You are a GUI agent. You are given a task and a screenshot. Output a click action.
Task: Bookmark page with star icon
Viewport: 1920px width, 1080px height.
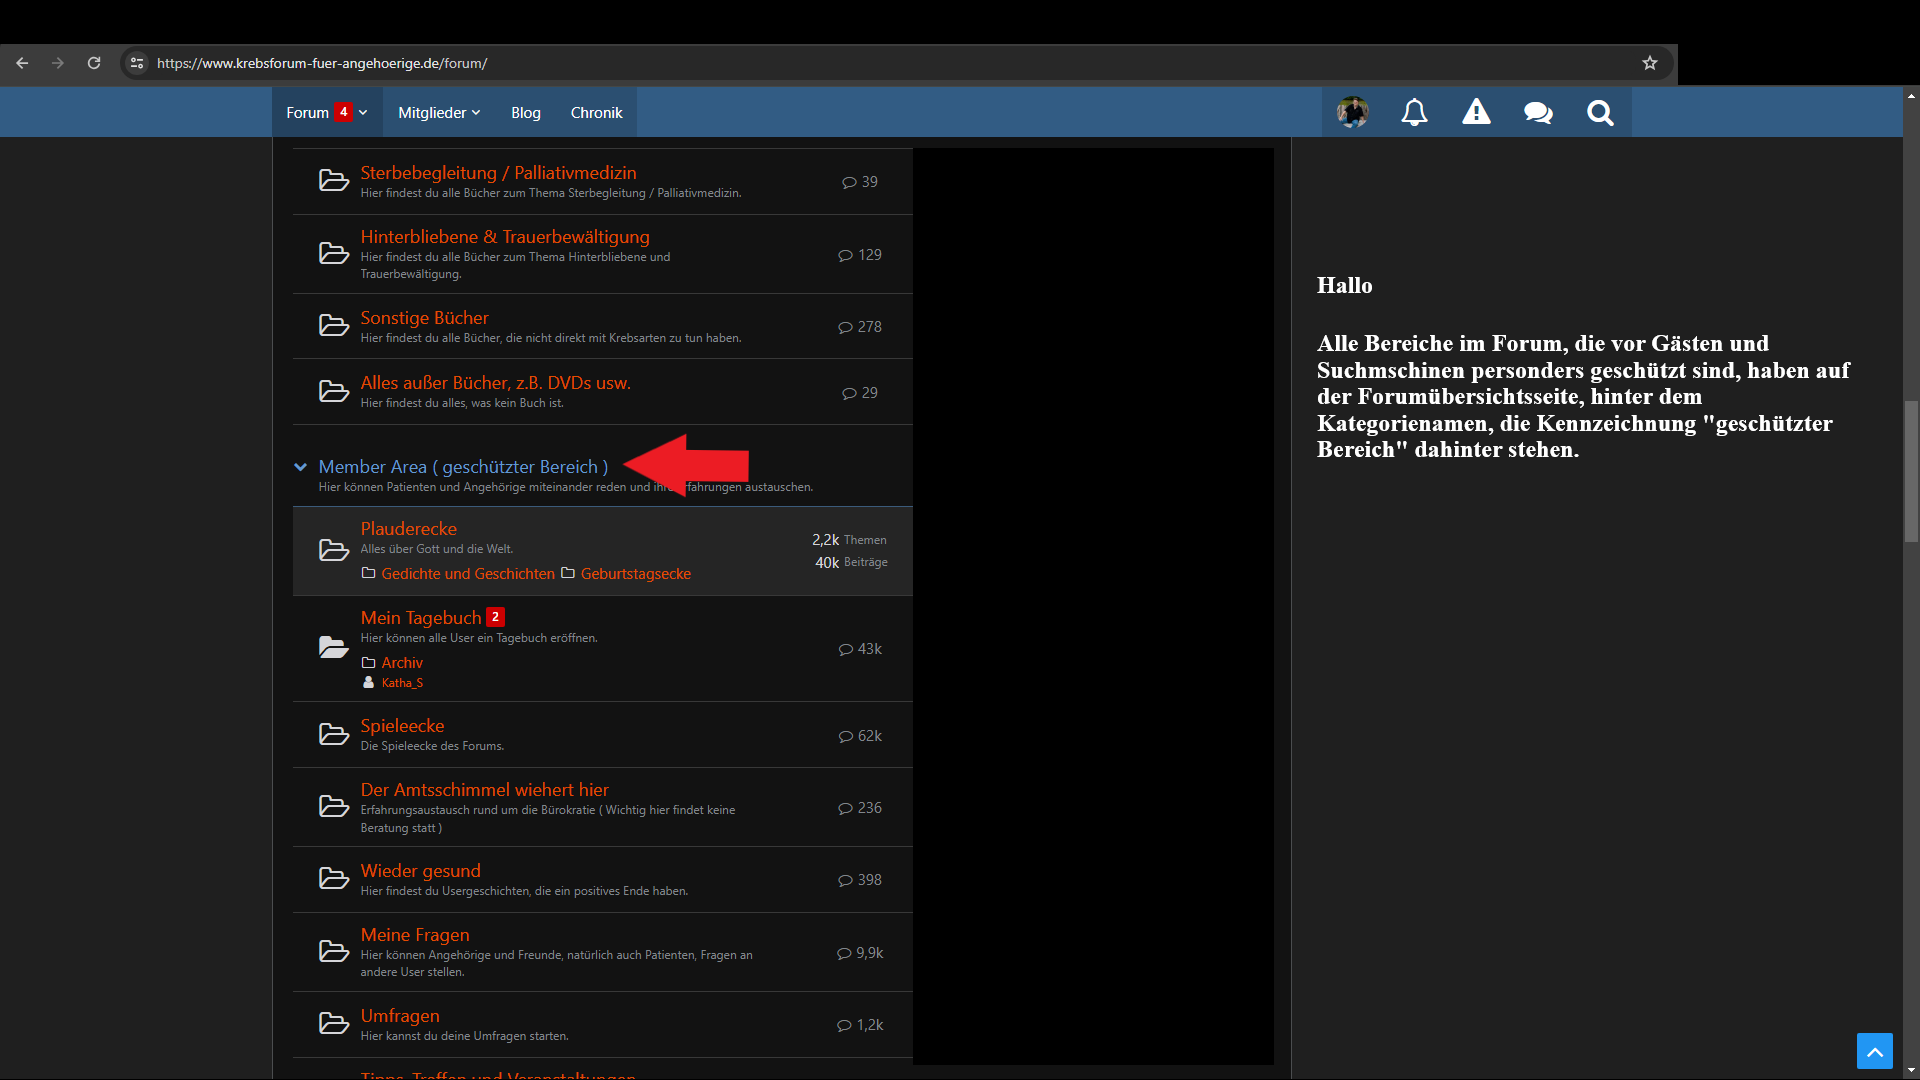[x=1650, y=63]
